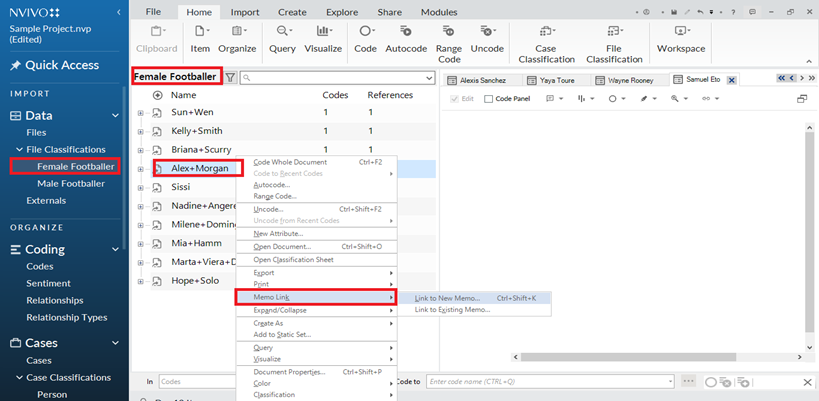Open Files in the Data section

click(x=36, y=133)
